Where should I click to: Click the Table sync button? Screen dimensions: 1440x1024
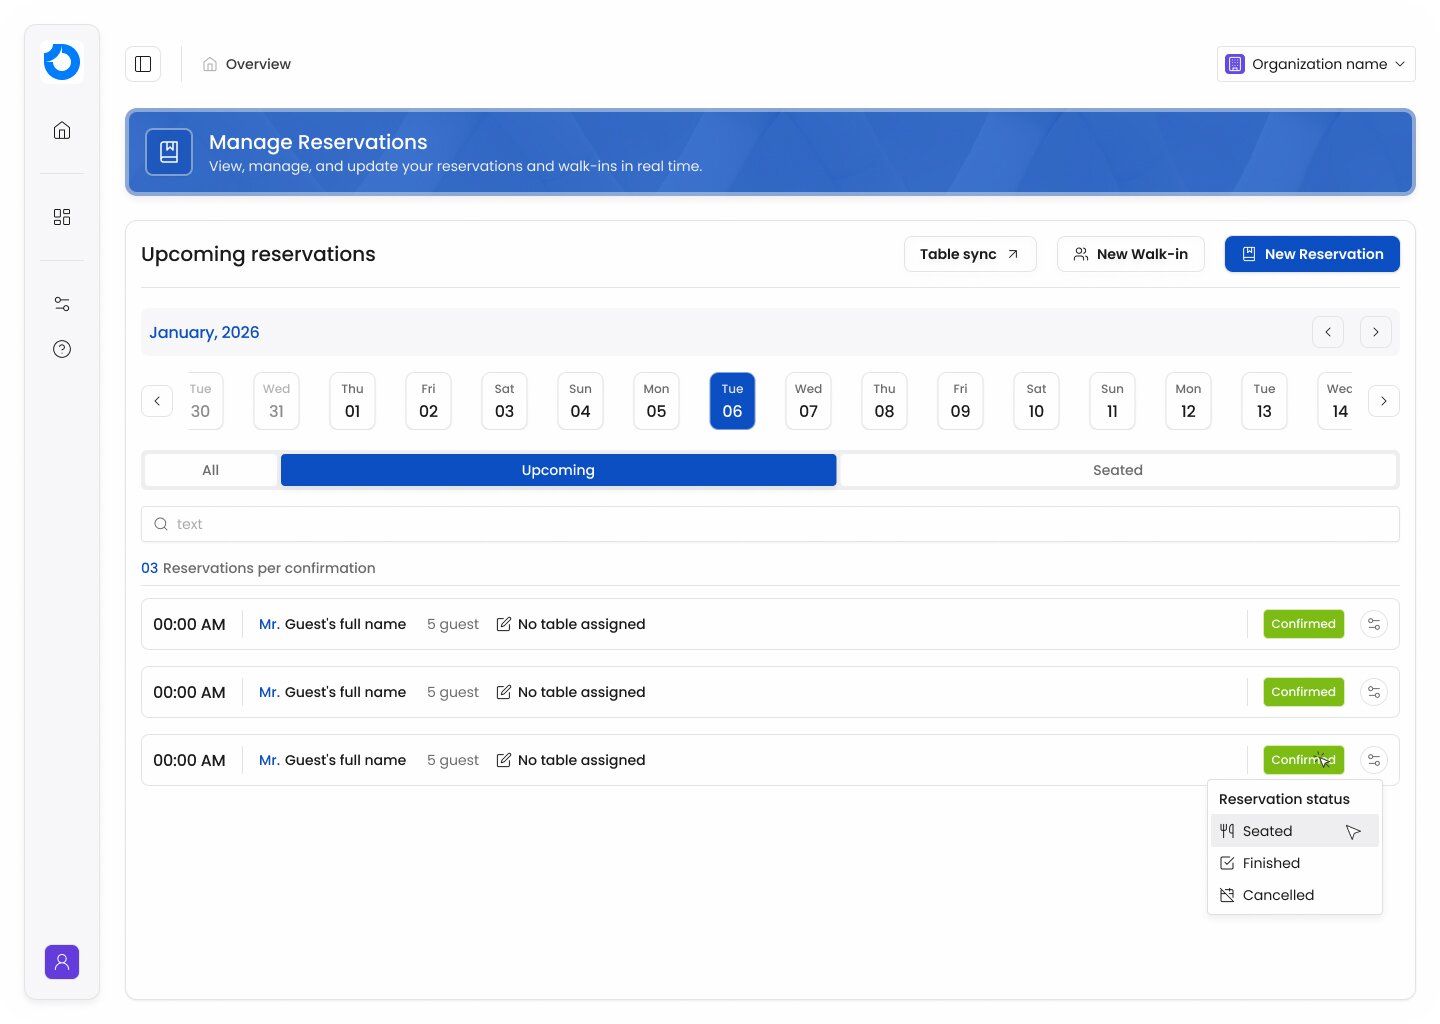(x=970, y=254)
